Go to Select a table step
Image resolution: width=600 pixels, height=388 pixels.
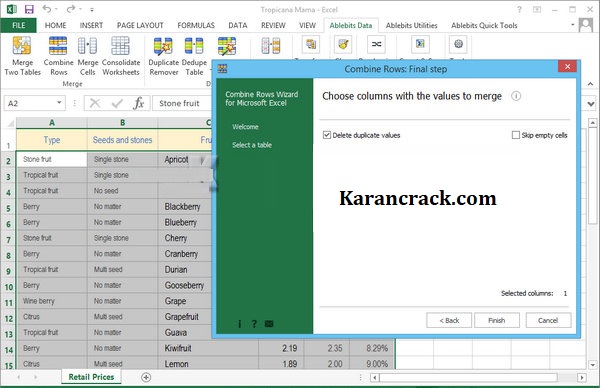tap(252, 145)
